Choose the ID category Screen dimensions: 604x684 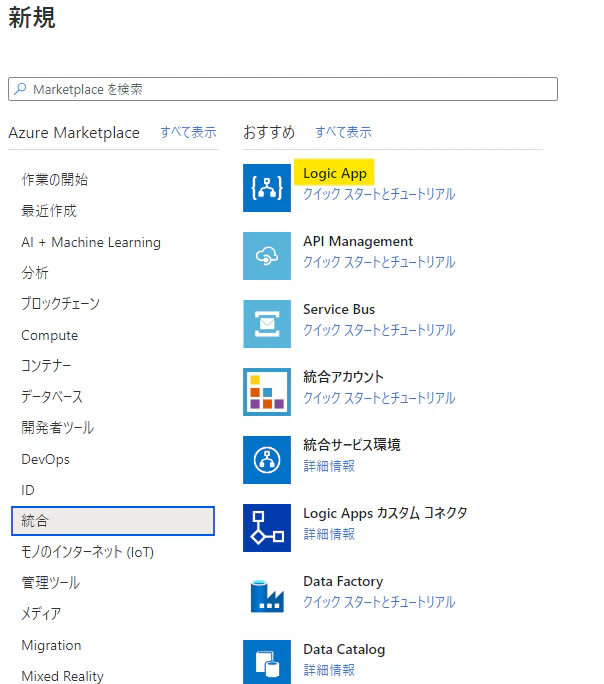tap(28, 490)
